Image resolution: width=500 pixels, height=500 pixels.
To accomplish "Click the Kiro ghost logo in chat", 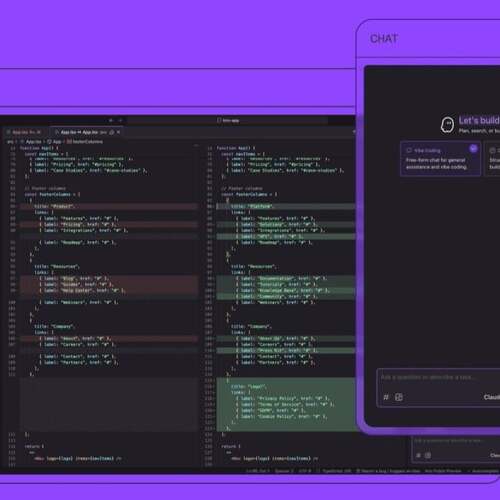I will (447, 125).
